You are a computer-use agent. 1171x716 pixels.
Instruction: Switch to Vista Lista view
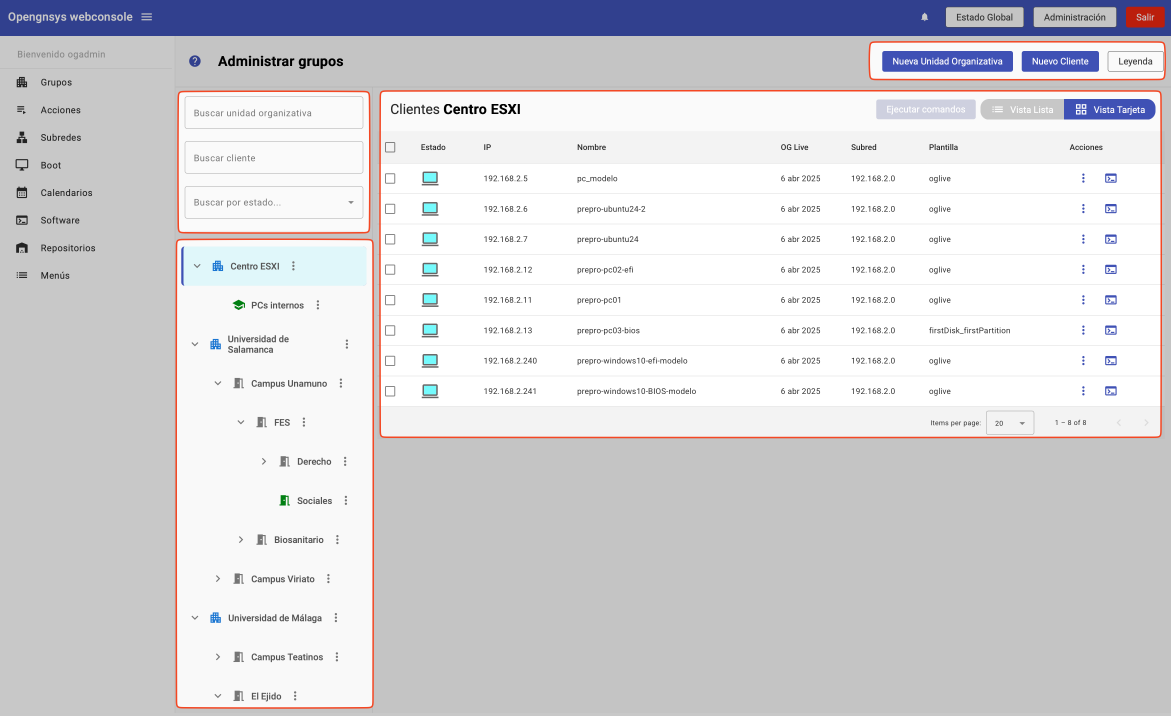click(1022, 110)
